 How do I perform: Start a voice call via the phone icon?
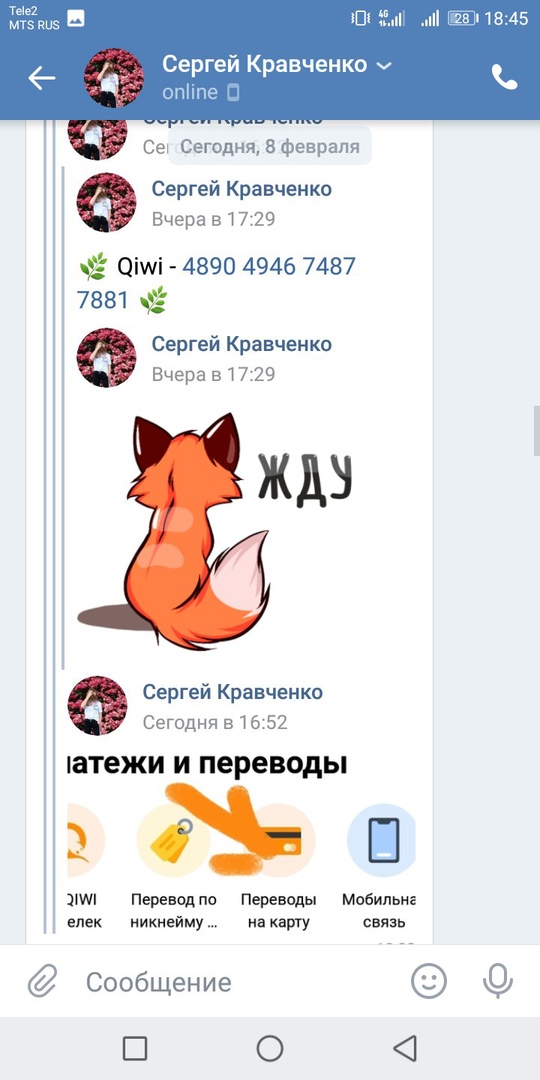504,78
